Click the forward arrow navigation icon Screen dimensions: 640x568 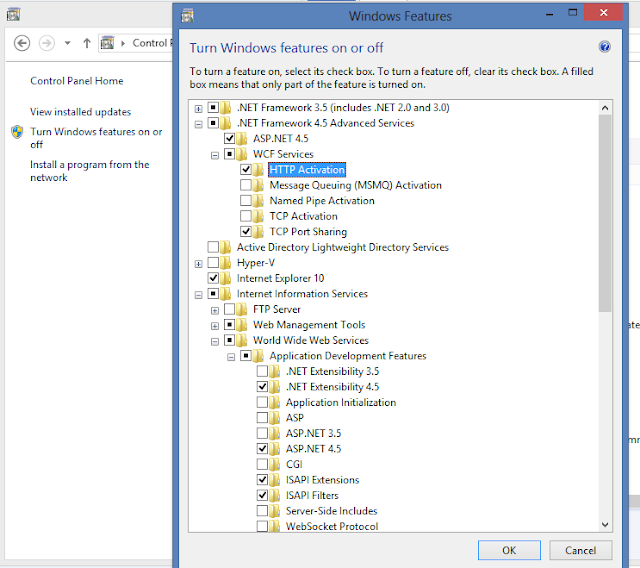(47, 43)
